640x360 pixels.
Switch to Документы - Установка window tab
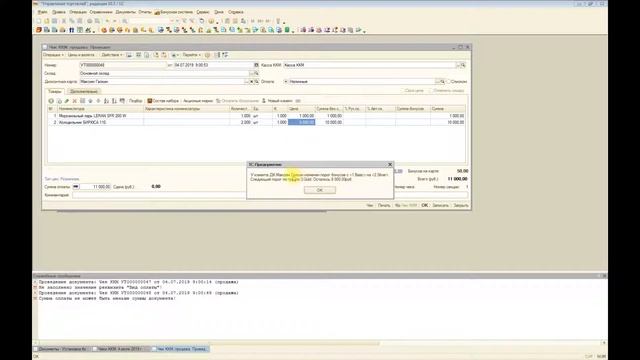62,349
